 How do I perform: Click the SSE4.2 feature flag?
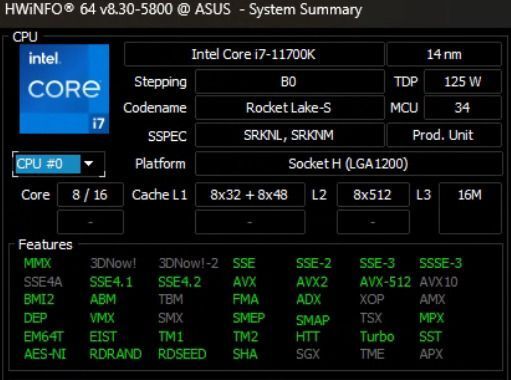(x=180, y=282)
